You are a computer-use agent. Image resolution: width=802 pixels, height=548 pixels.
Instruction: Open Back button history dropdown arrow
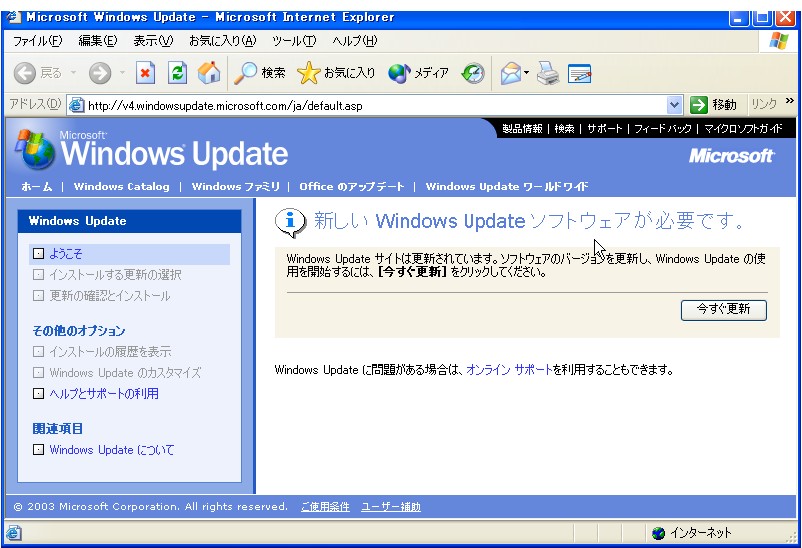click(x=74, y=73)
